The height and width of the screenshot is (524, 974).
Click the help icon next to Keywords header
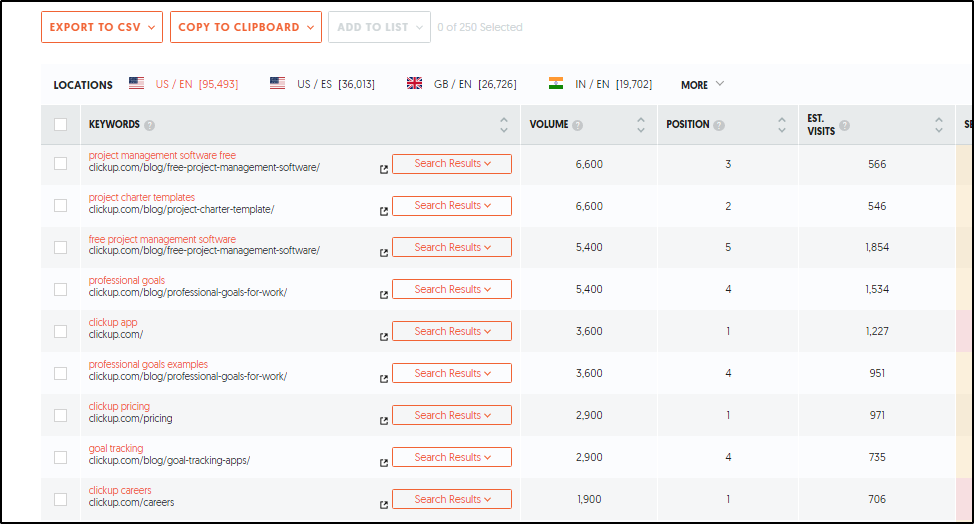click(x=150, y=126)
